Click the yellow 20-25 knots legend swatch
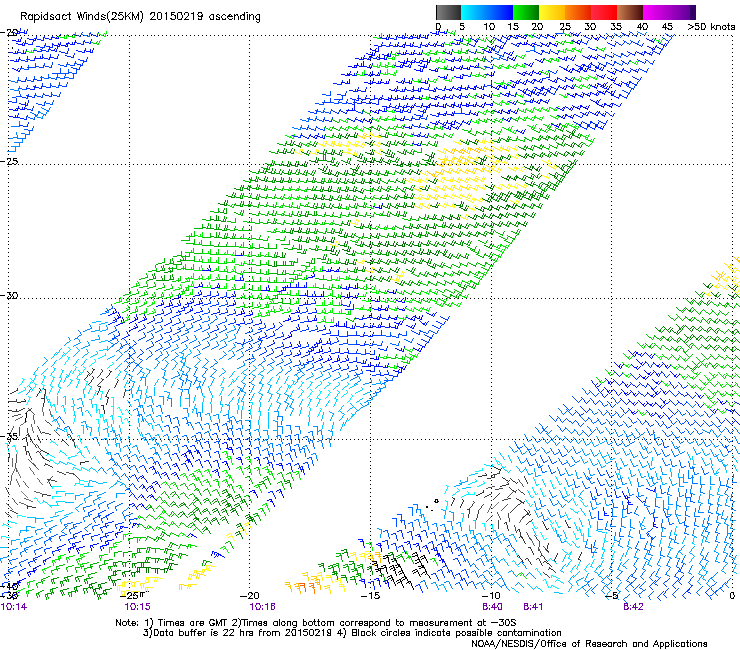Image resolution: width=740 pixels, height=650 pixels. pyautogui.click(x=552, y=12)
